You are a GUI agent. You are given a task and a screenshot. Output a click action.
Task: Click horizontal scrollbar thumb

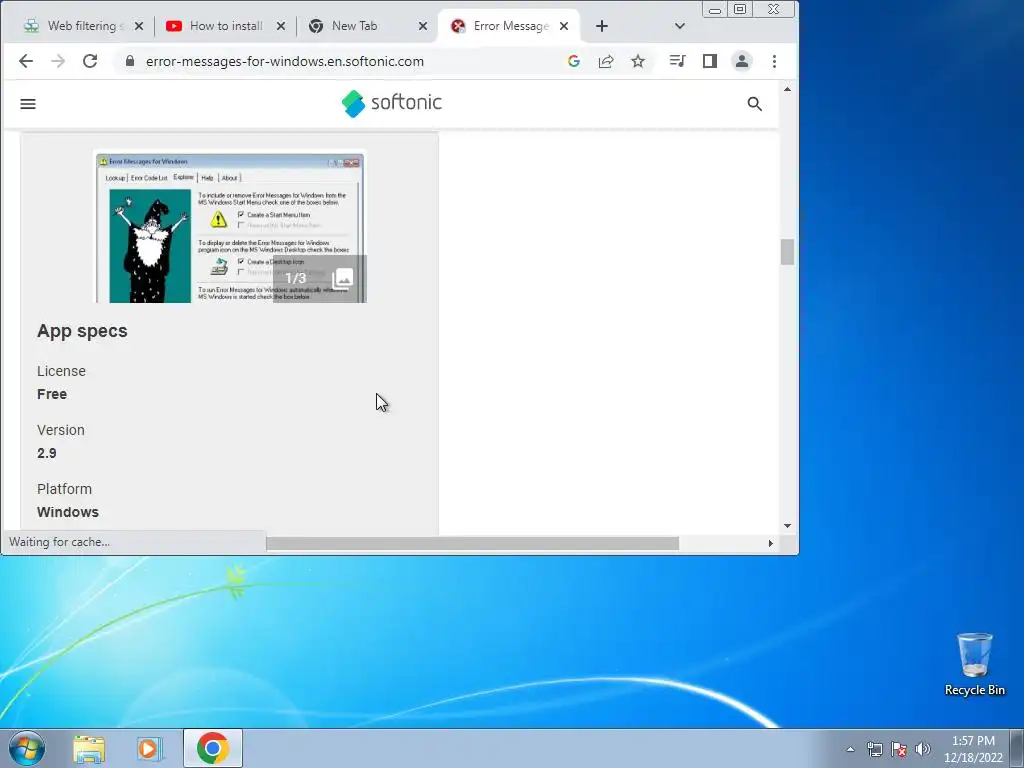pyautogui.click(x=473, y=543)
